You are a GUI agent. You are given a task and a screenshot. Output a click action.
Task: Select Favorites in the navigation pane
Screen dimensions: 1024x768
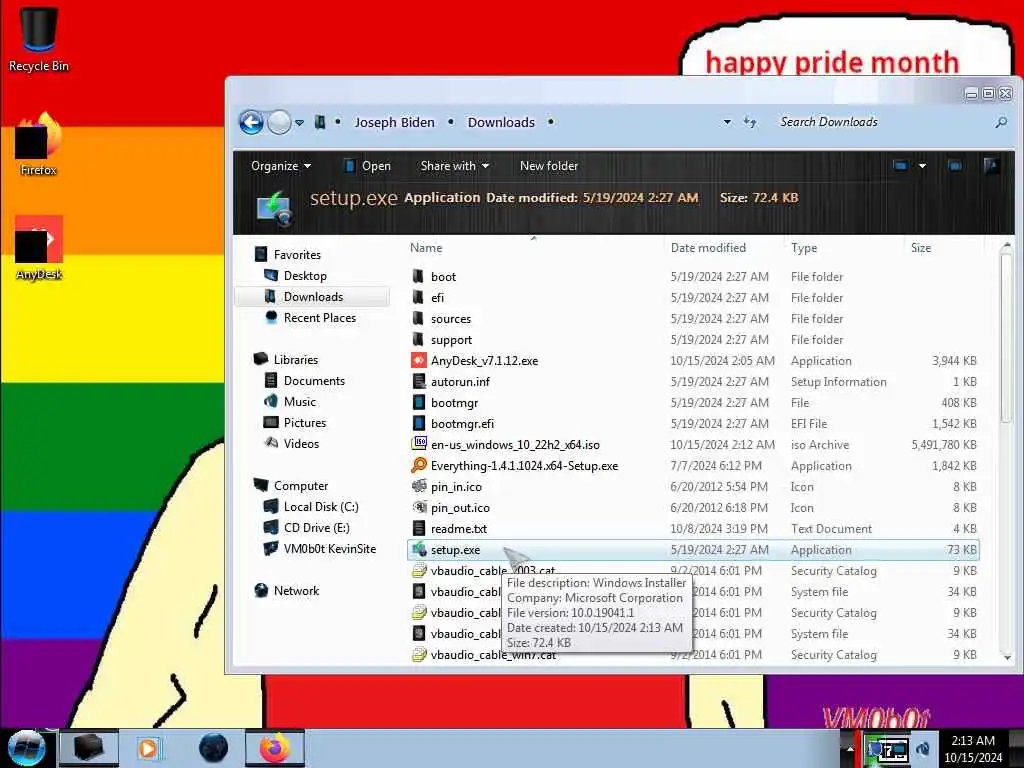[297, 255]
